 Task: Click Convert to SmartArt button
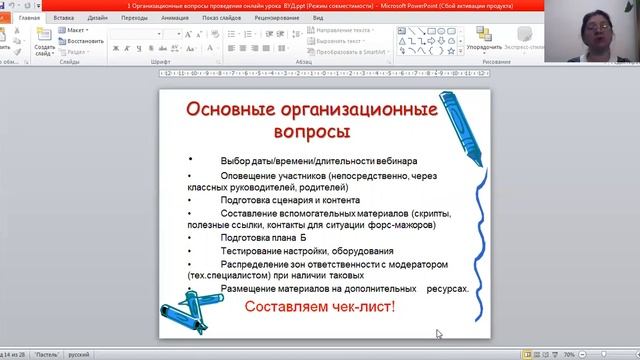click(x=348, y=52)
